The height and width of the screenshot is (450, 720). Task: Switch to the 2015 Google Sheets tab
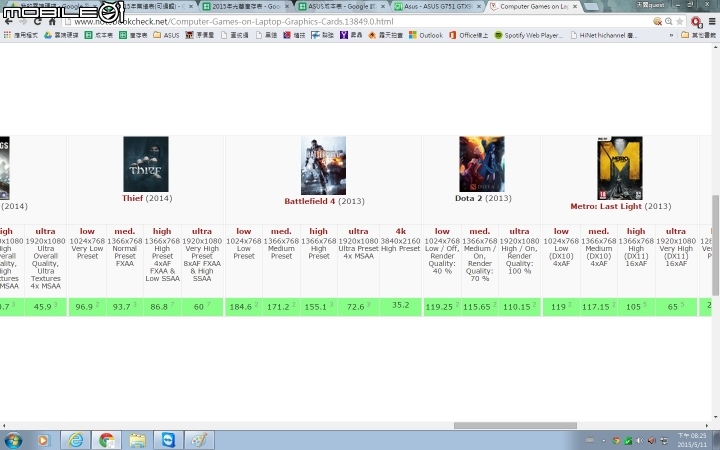click(245, 6)
